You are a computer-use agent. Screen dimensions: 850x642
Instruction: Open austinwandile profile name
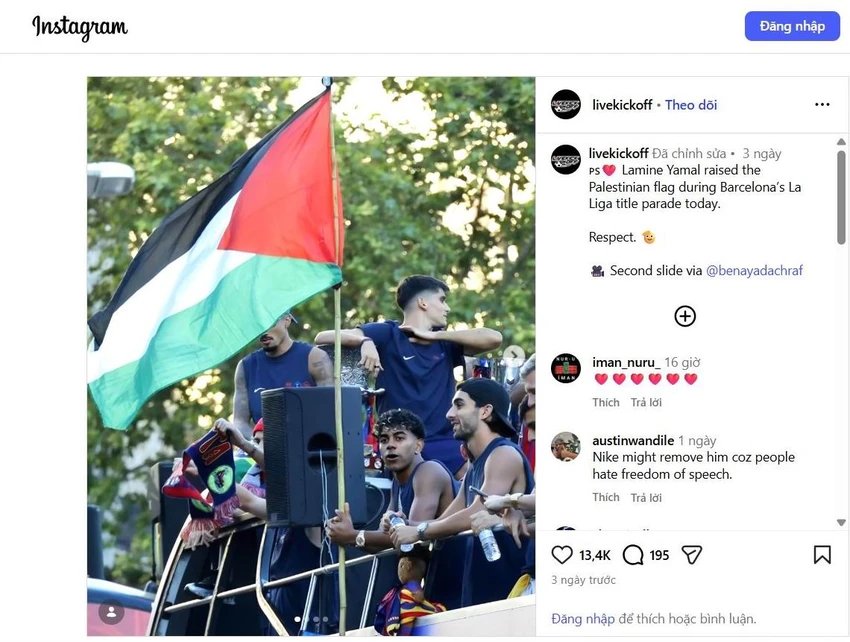coord(633,440)
